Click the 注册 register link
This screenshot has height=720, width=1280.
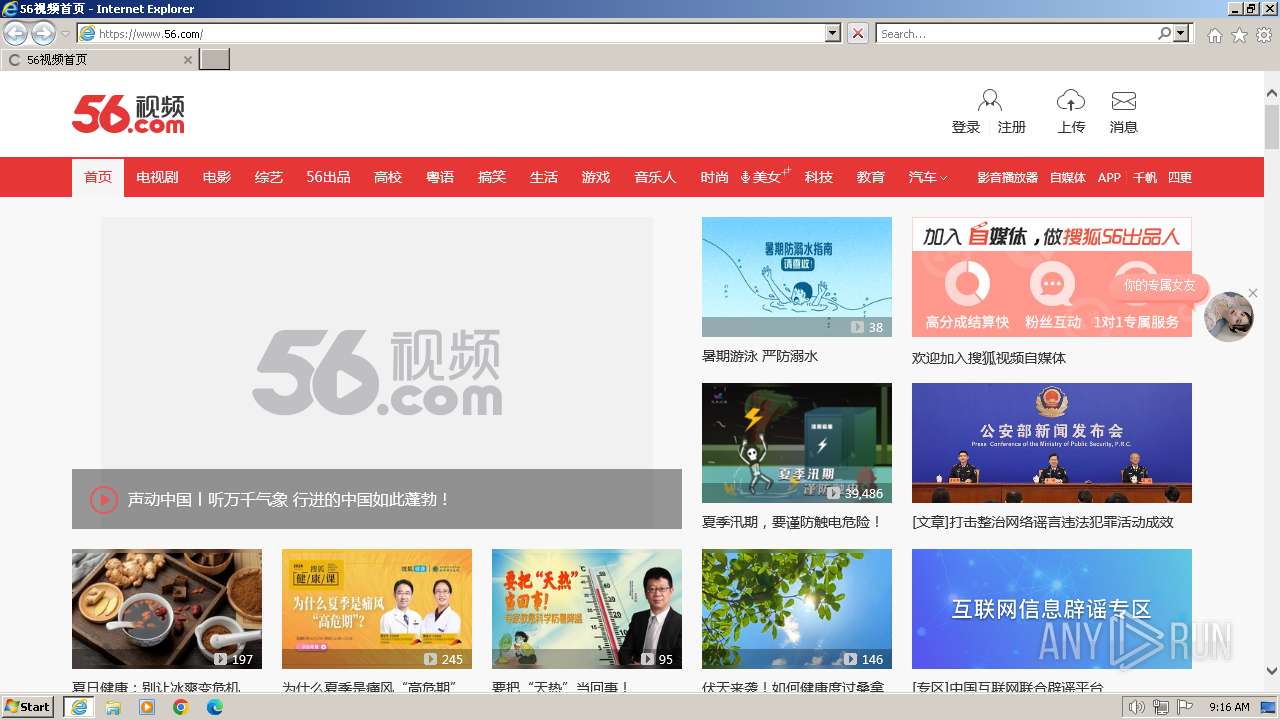click(1012, 127)
